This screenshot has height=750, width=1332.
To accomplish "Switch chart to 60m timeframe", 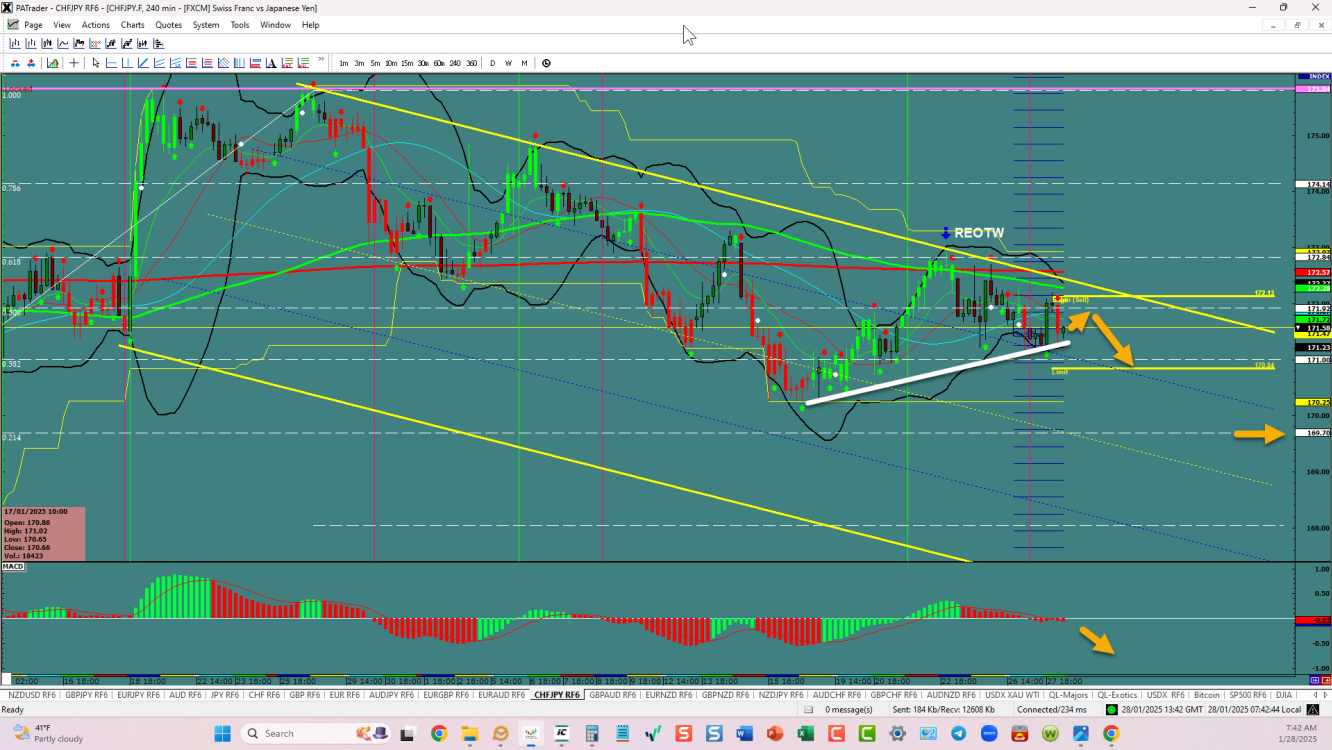I will point(439,63).
